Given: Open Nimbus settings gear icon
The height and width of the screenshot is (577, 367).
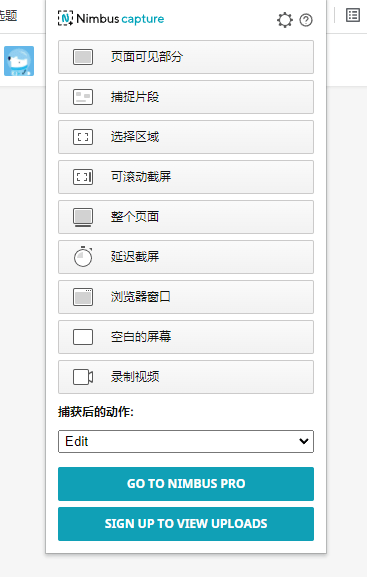Looking at the screenshot, I should [x=285, y=20].
